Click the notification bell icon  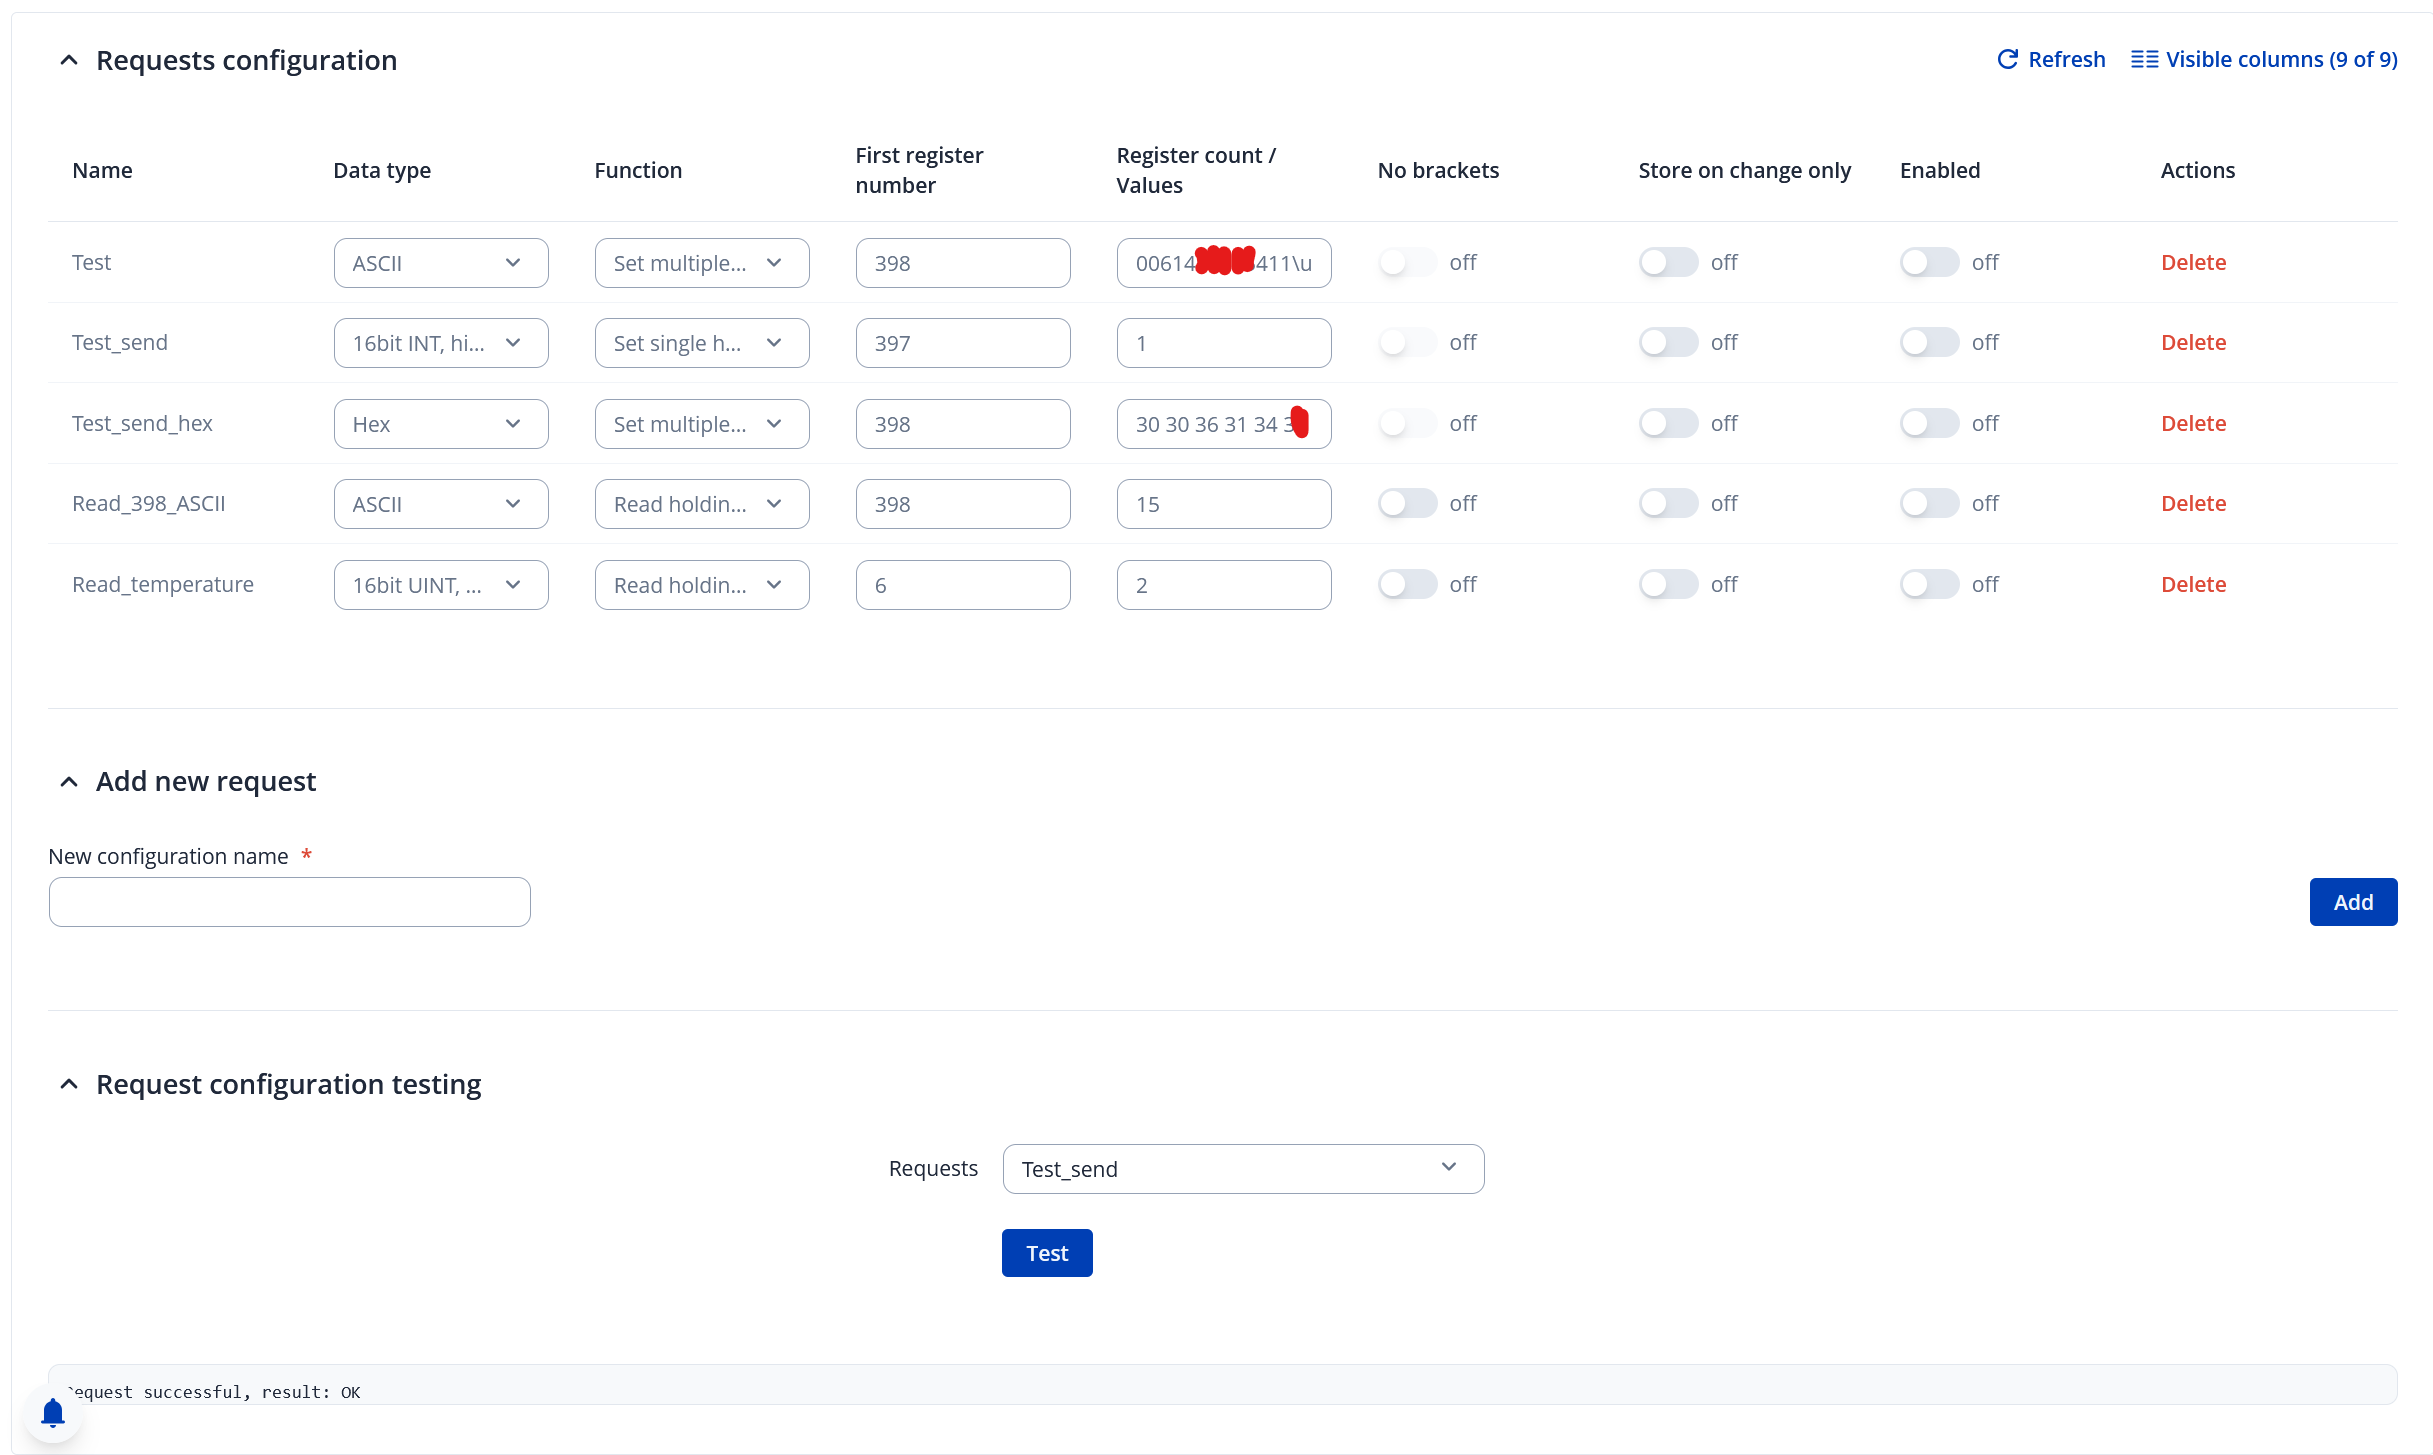pos(53,1413)
